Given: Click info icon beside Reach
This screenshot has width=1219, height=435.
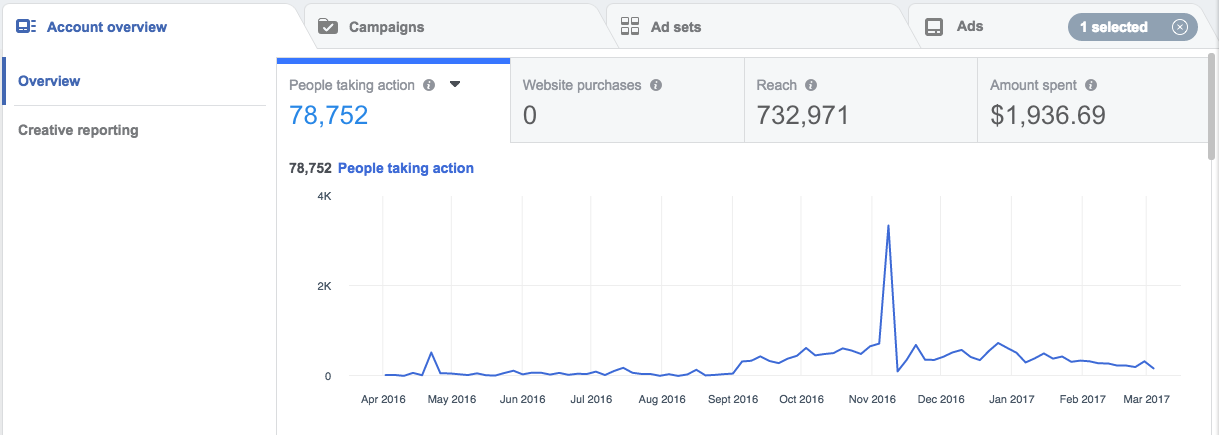Looking at the screenshot, I should [x=811, y=85].
